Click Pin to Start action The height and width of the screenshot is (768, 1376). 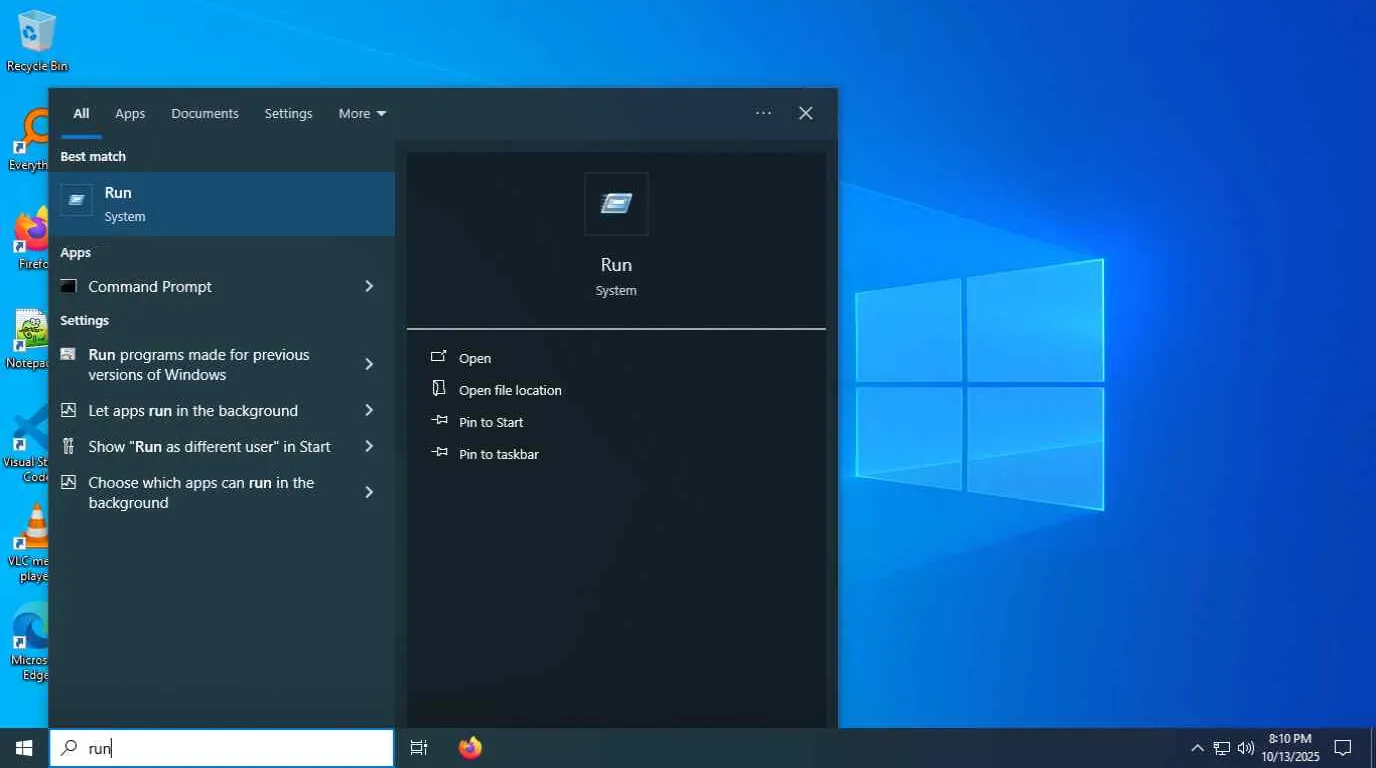(x=491, y=422)
